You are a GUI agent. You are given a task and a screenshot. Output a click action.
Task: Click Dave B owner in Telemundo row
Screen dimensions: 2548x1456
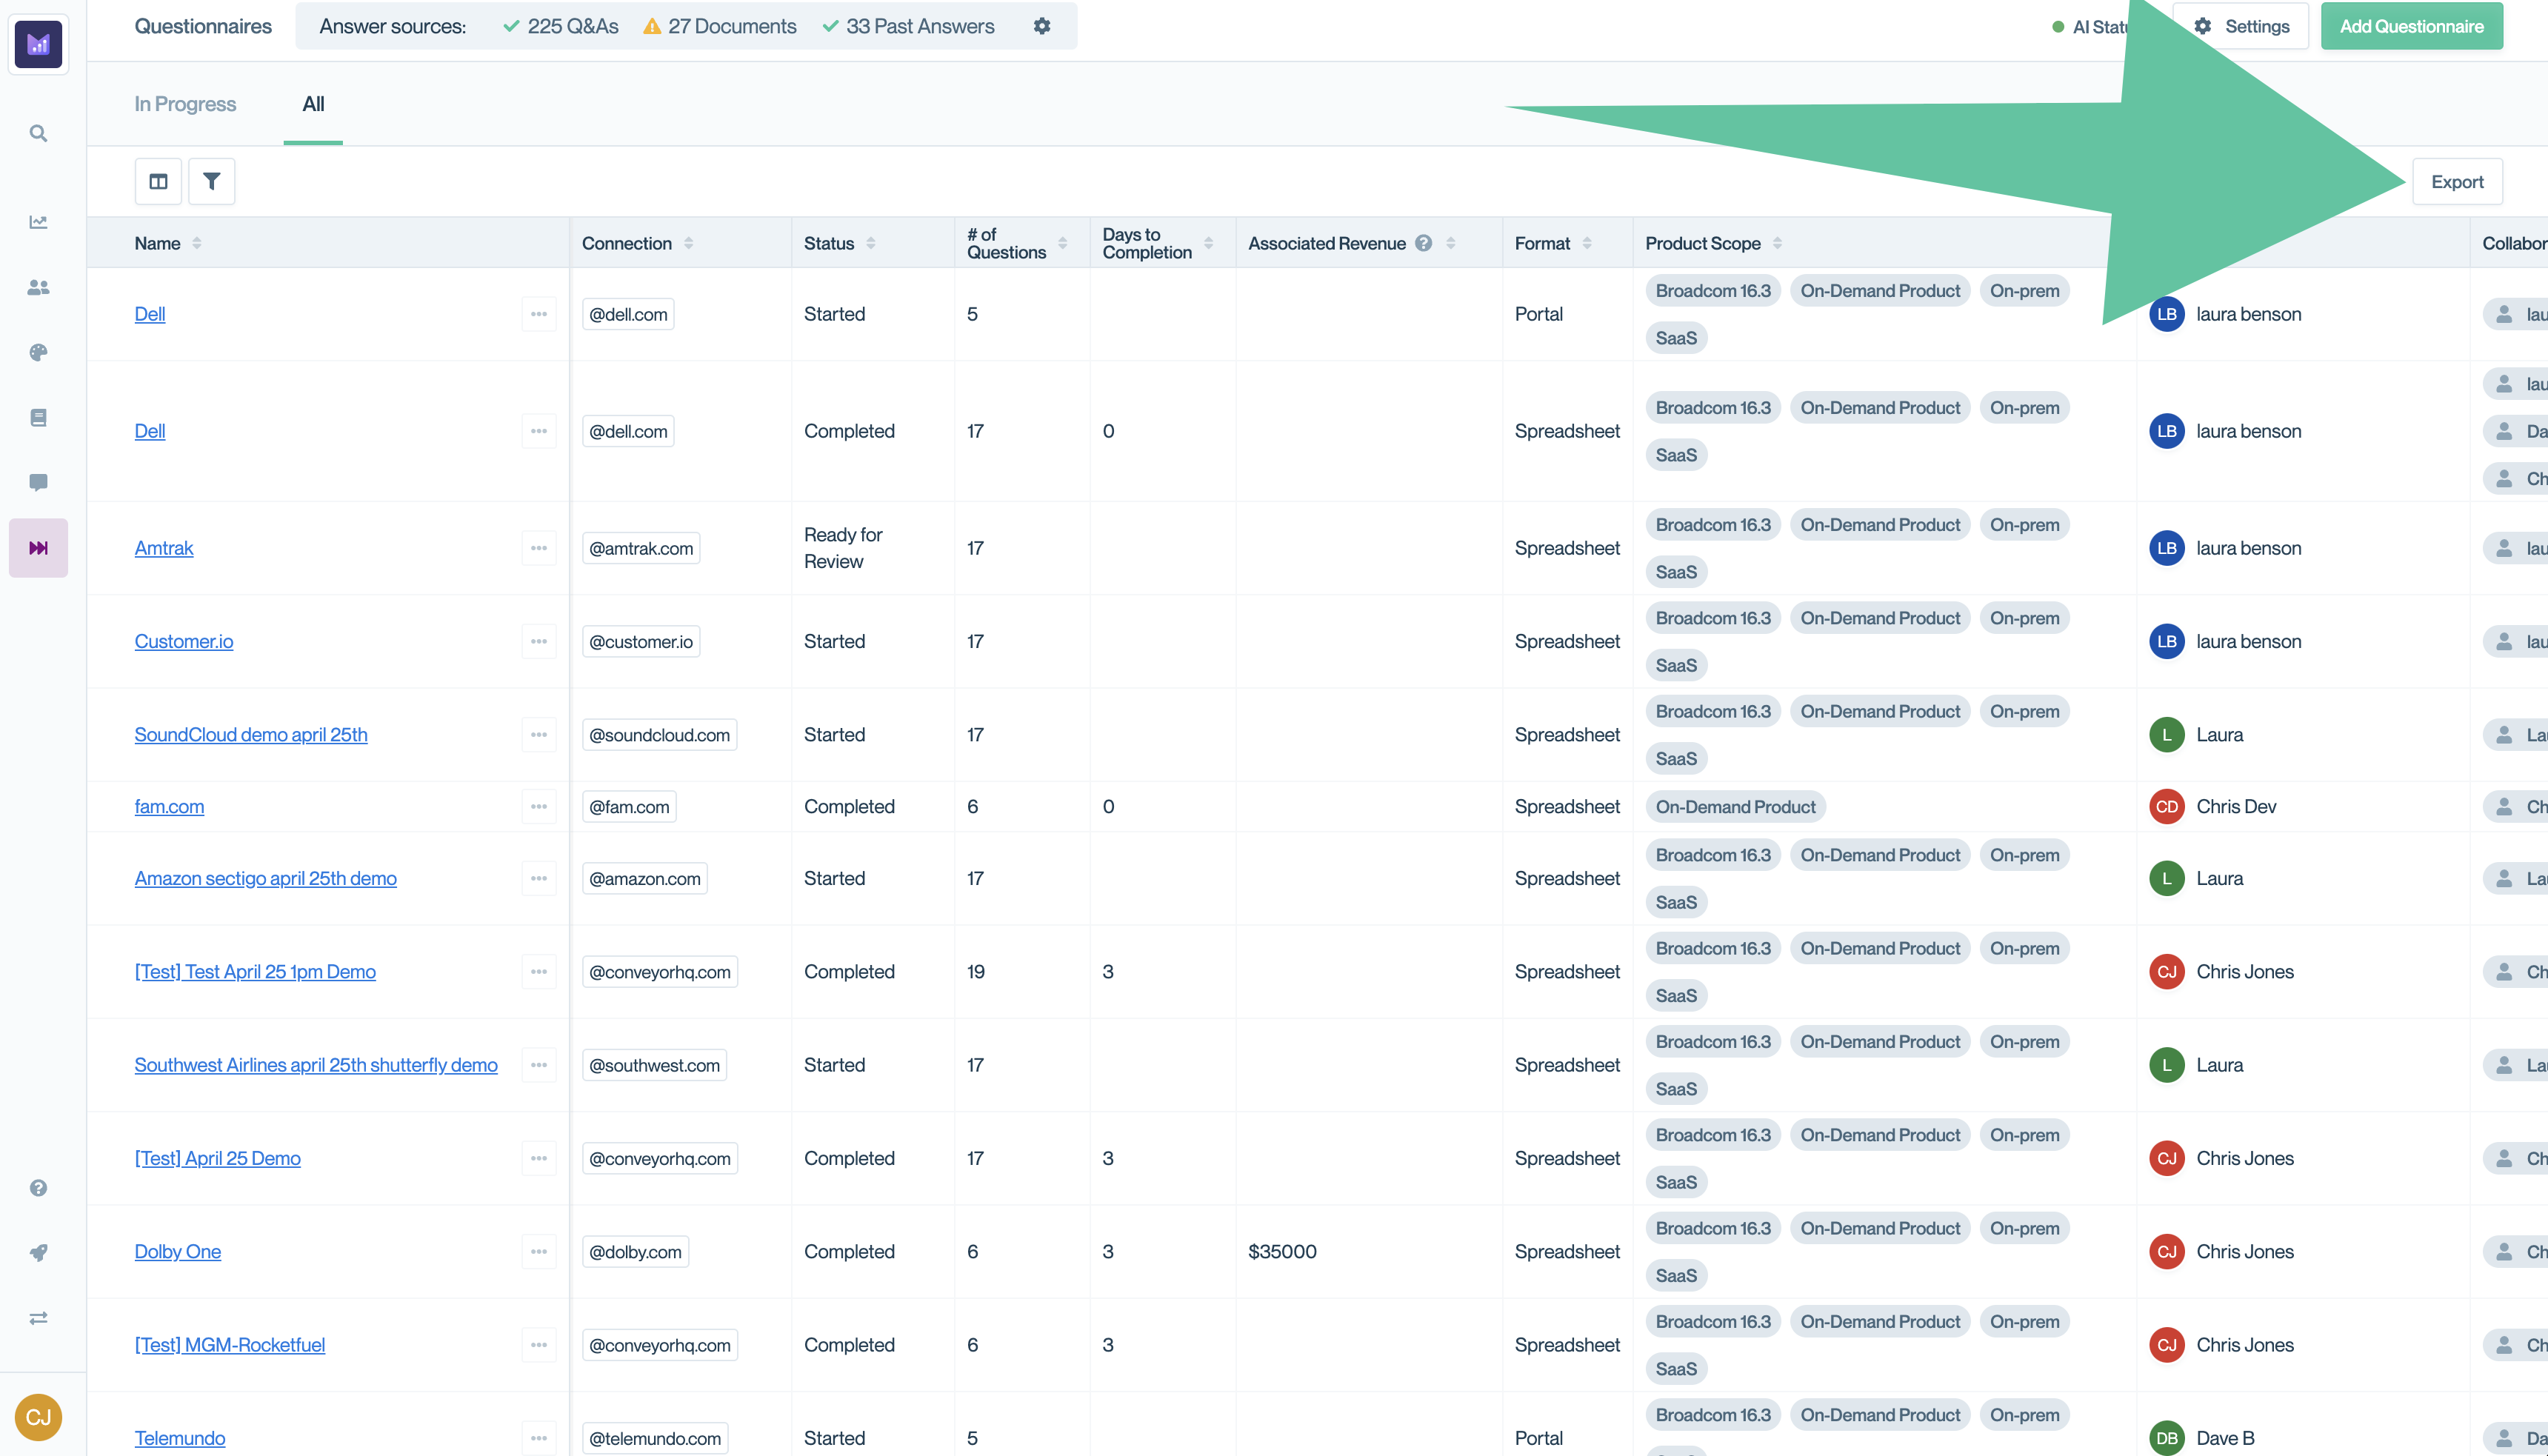[x=2202, y=1438]
